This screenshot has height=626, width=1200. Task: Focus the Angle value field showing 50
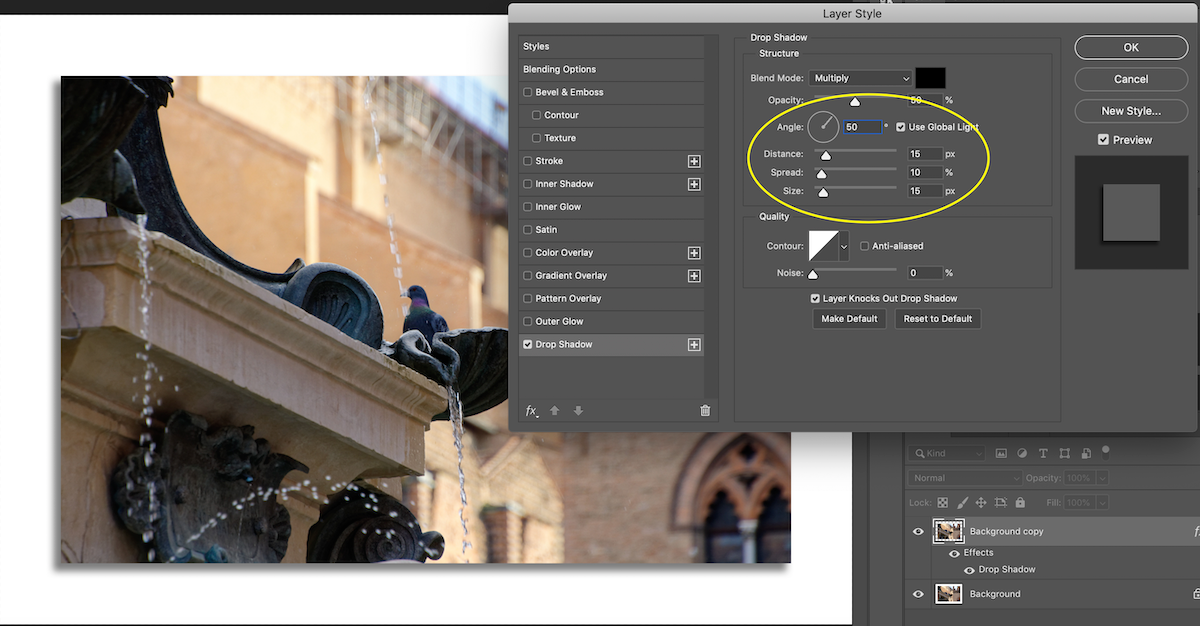(863, 127)
